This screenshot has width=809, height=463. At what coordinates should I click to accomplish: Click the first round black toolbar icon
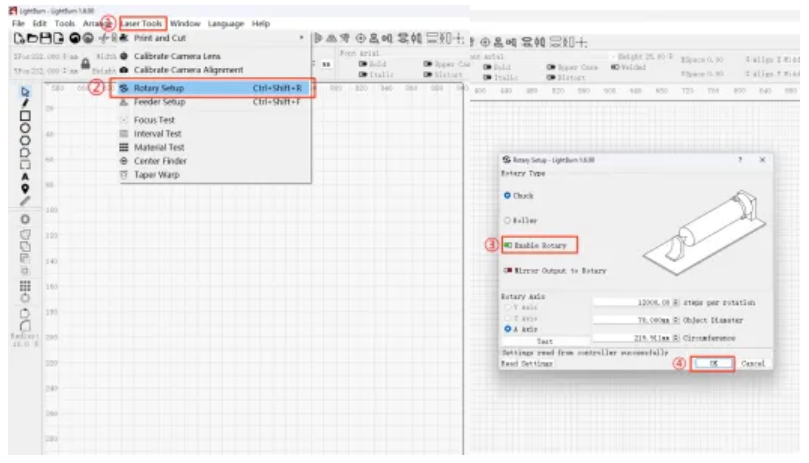pyautogui.click(x=75, y=38)
